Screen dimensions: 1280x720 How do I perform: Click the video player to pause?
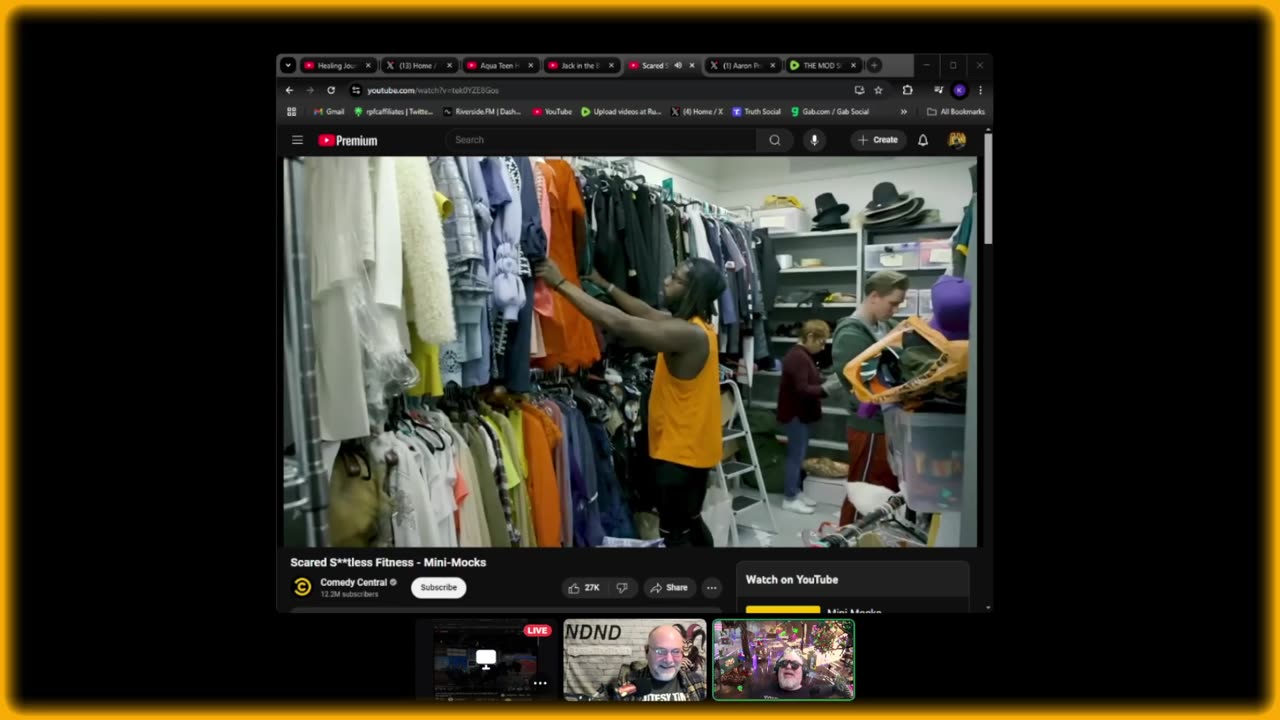629,351
